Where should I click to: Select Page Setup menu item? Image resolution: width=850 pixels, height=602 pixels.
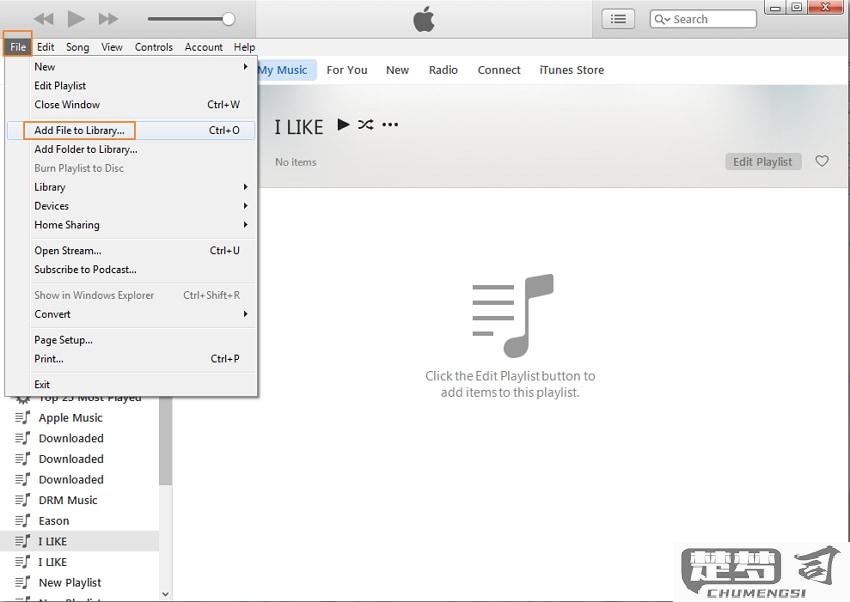click(x=131, y=340)
